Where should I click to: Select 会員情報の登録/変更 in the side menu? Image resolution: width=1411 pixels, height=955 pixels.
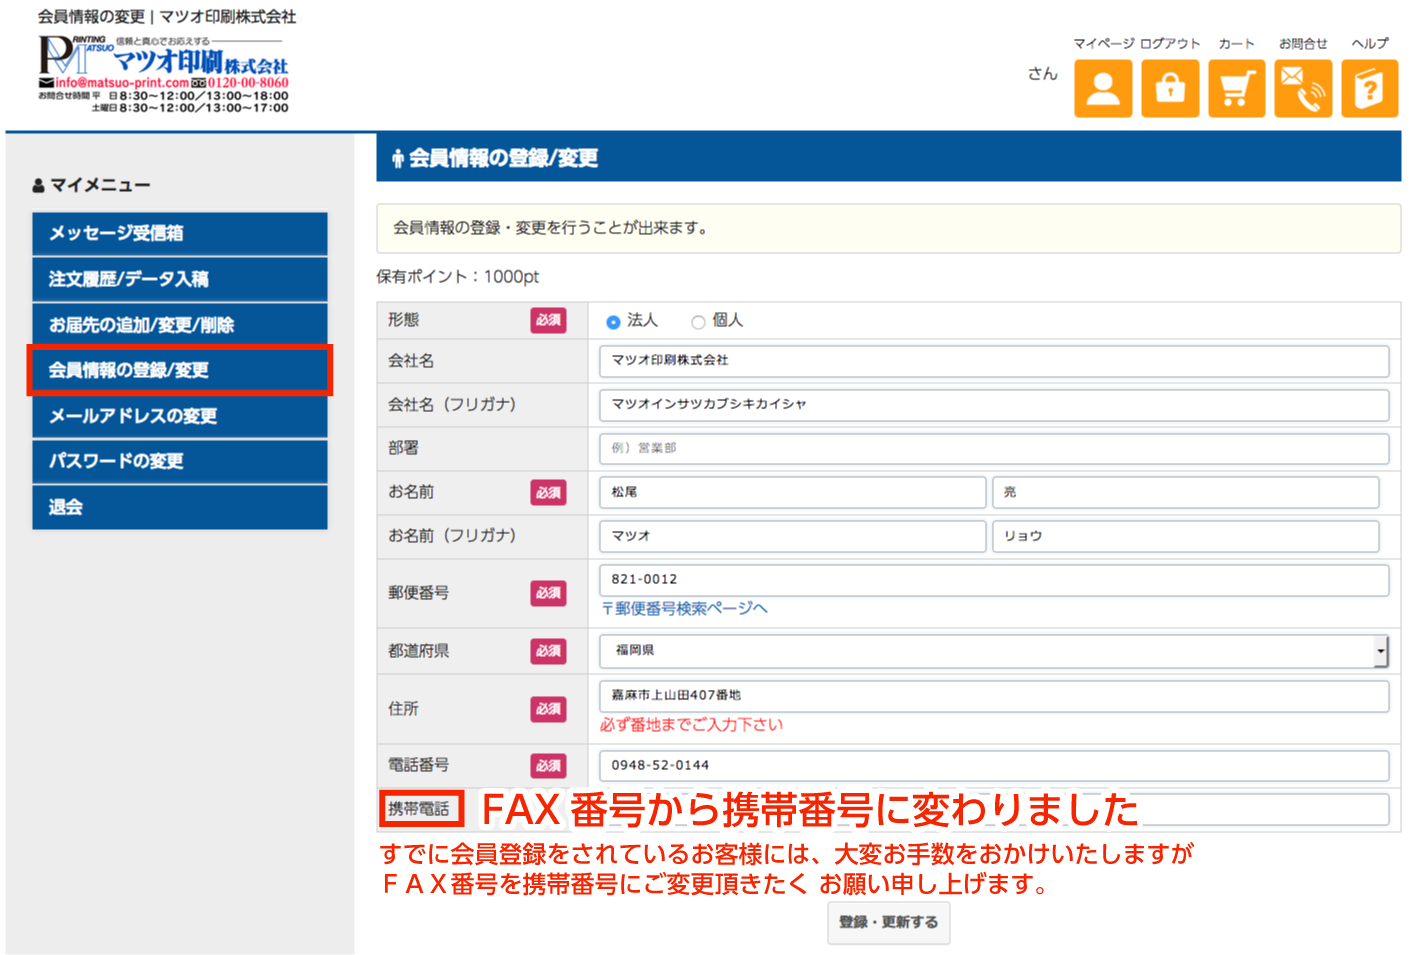[180, 370]
